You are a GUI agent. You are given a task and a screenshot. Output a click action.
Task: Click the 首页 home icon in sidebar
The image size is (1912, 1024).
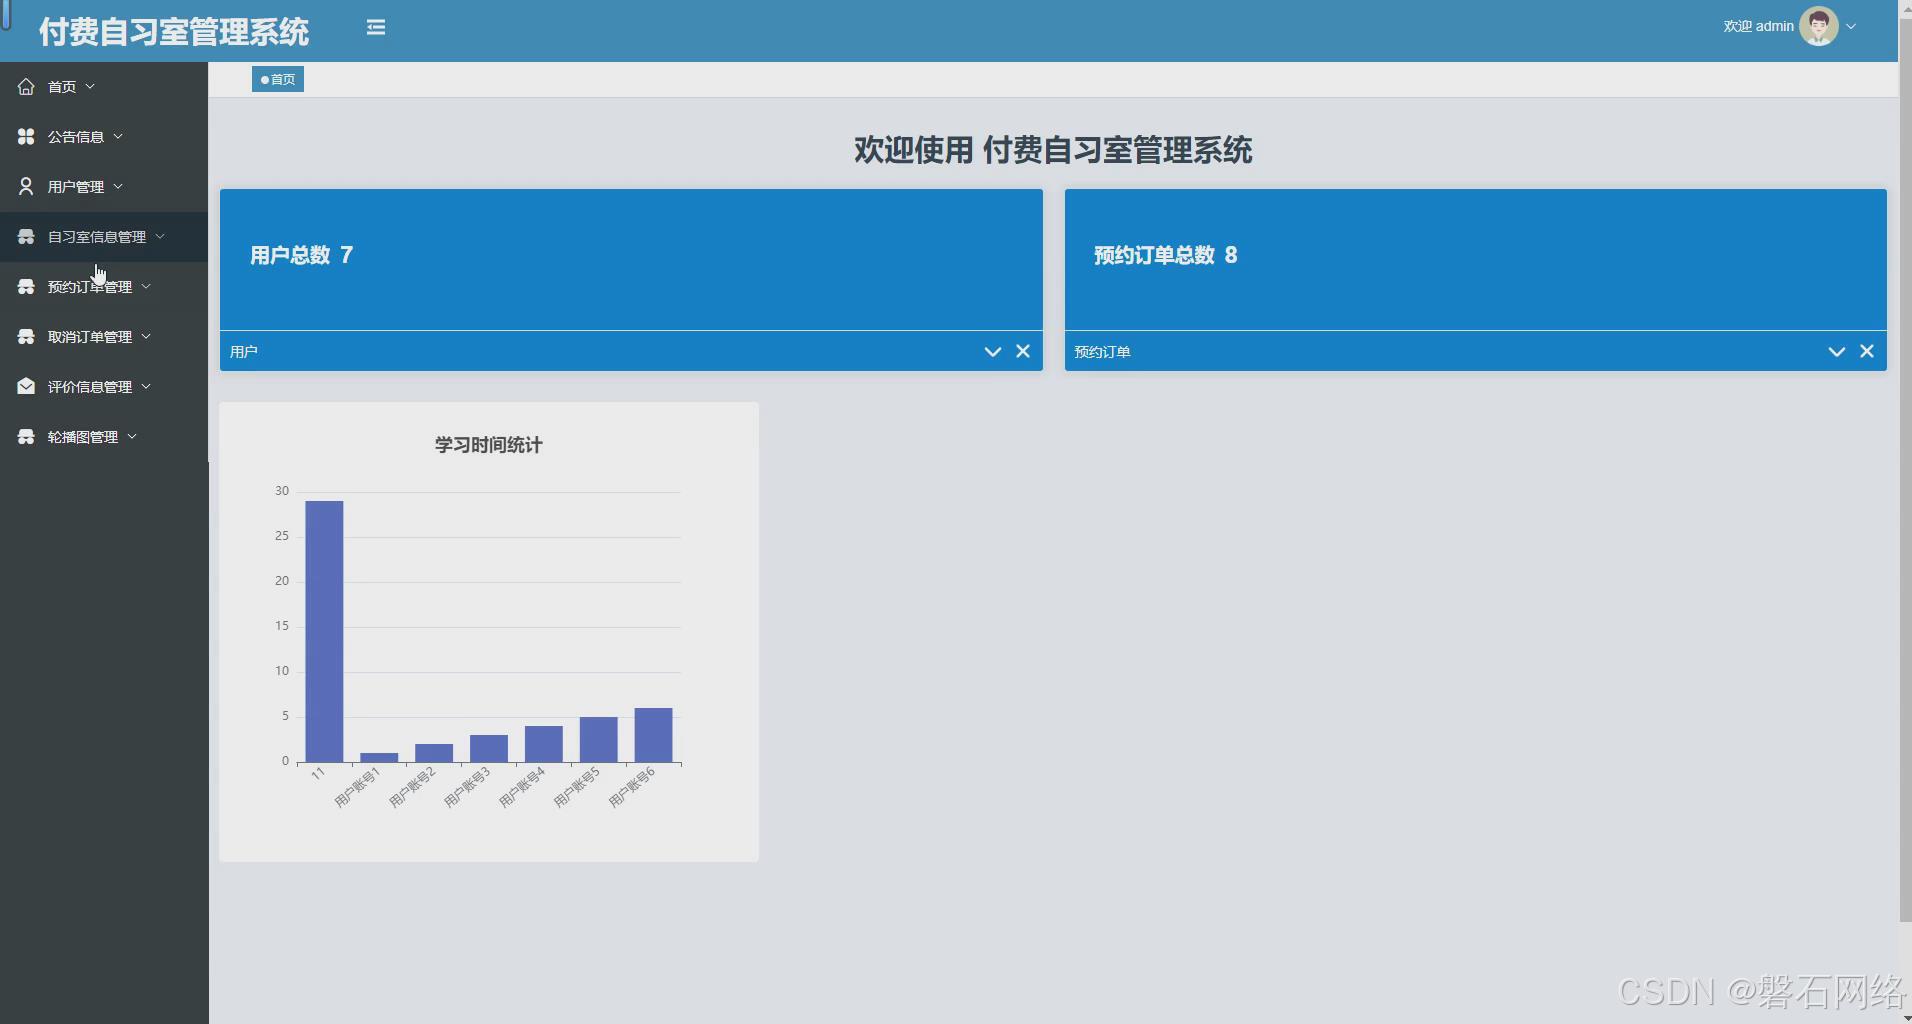click(26, 86)
